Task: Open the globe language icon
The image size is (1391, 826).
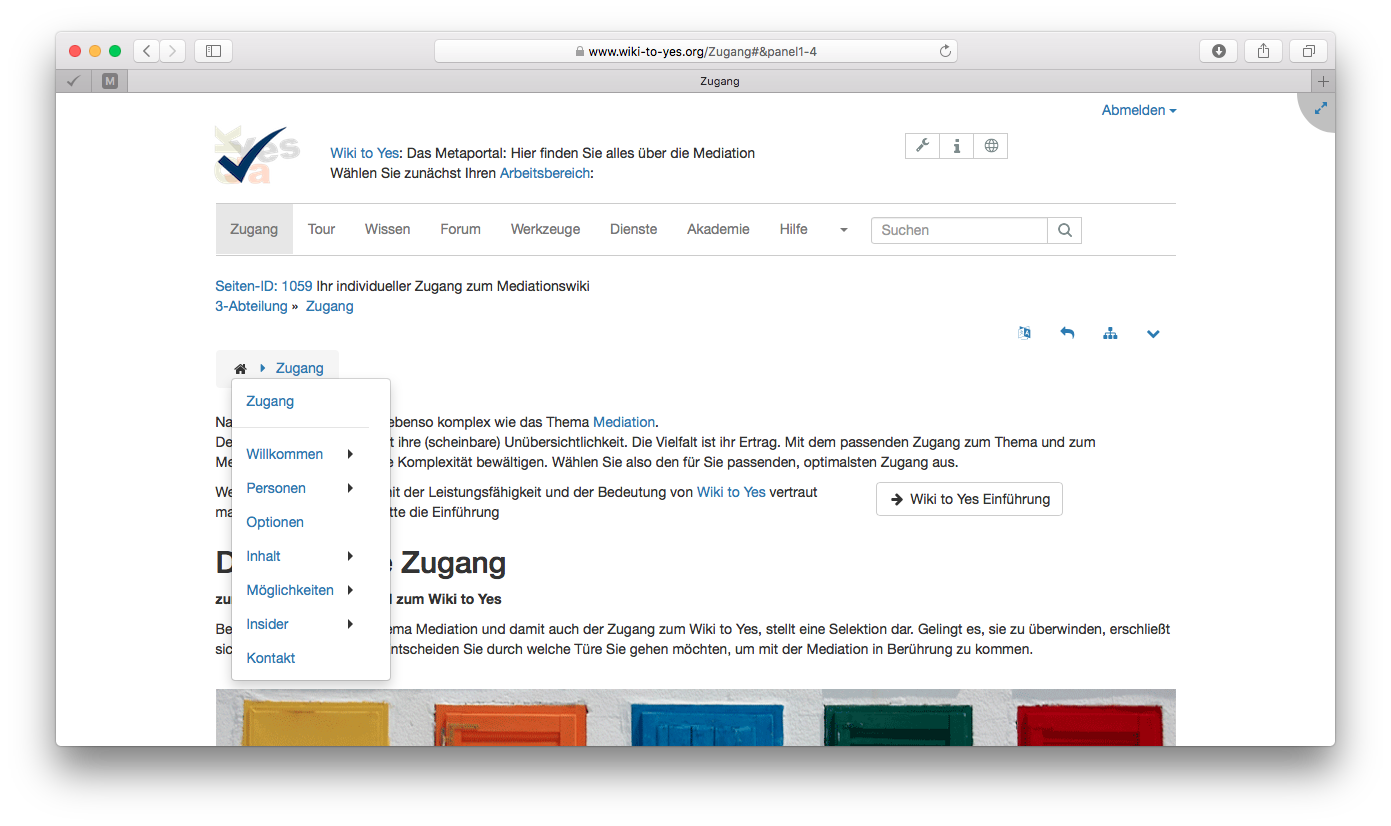Action: point(990,146)
